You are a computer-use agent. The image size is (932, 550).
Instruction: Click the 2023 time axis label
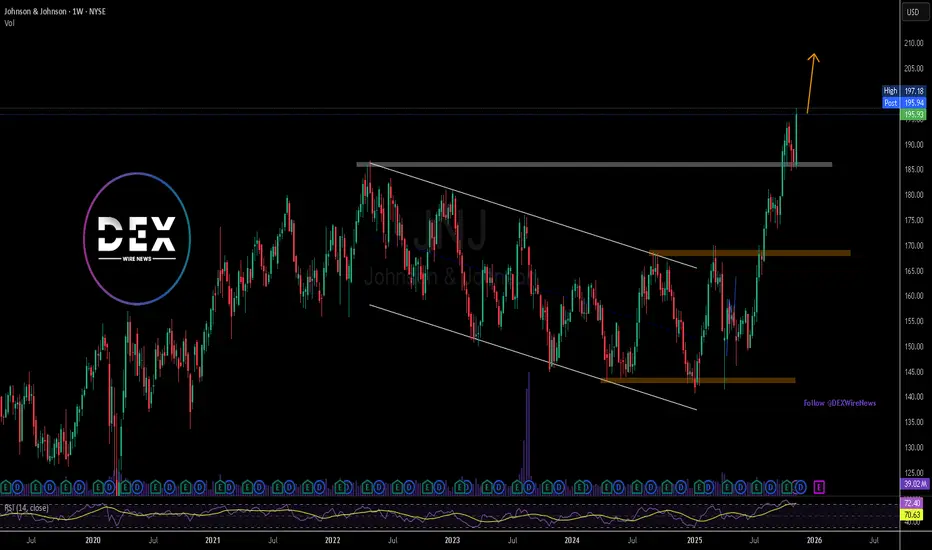pyautogui.click(x=452, y=540)
